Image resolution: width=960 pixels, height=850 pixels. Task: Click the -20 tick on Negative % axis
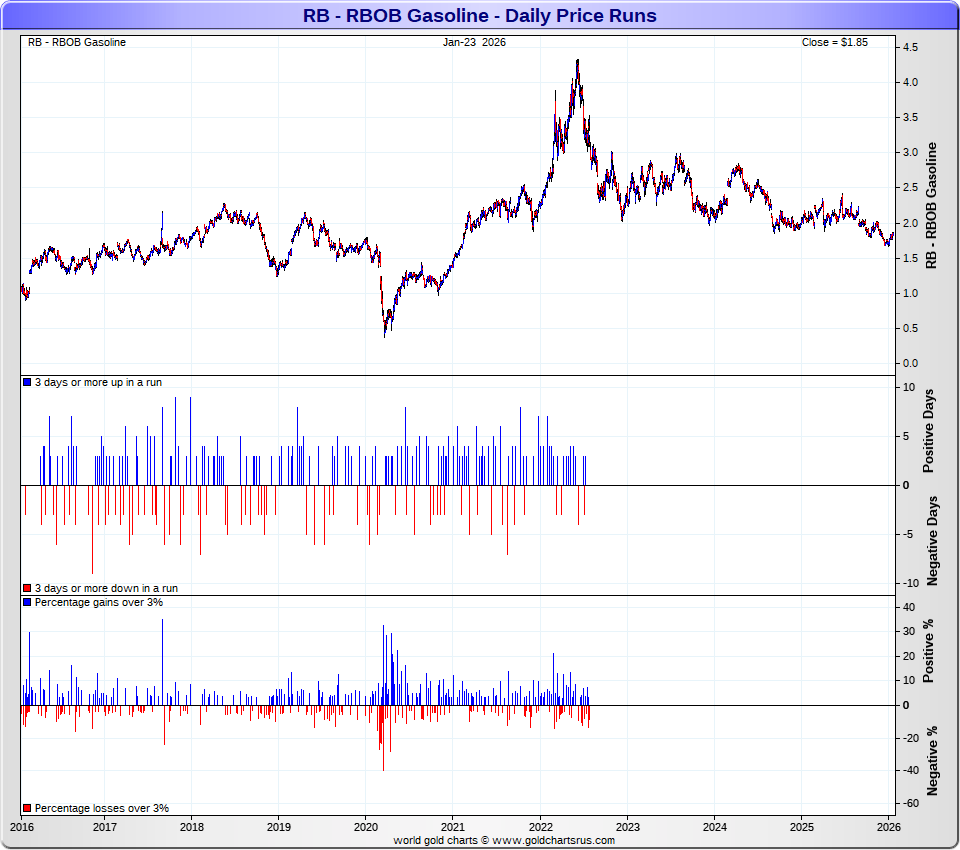(x=910, y=739)
